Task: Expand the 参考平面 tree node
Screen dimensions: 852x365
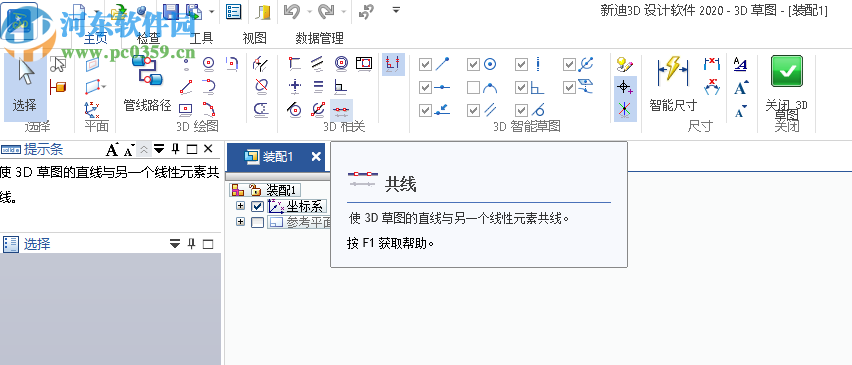Action: pyautogui.click(x=240, y=222)
